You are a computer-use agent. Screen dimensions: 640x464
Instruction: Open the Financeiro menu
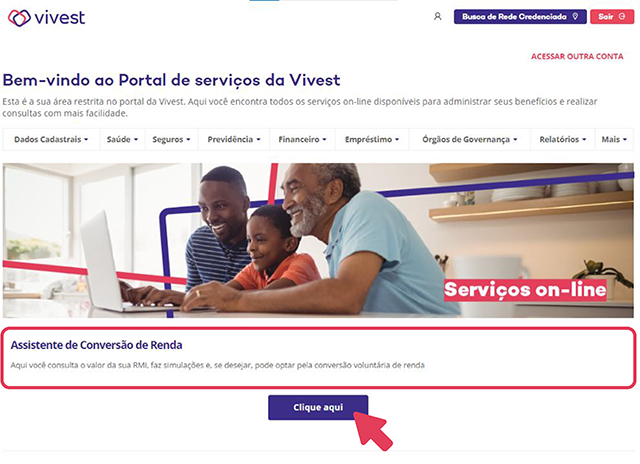click(302, 140)
